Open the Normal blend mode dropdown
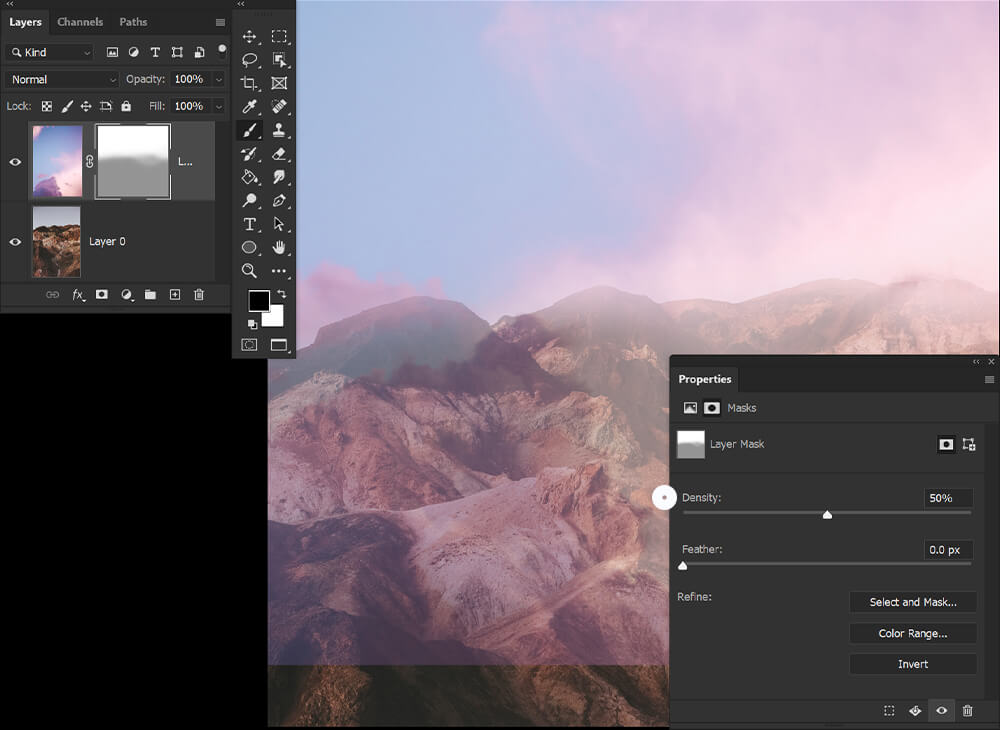 [x=62, y=79]
